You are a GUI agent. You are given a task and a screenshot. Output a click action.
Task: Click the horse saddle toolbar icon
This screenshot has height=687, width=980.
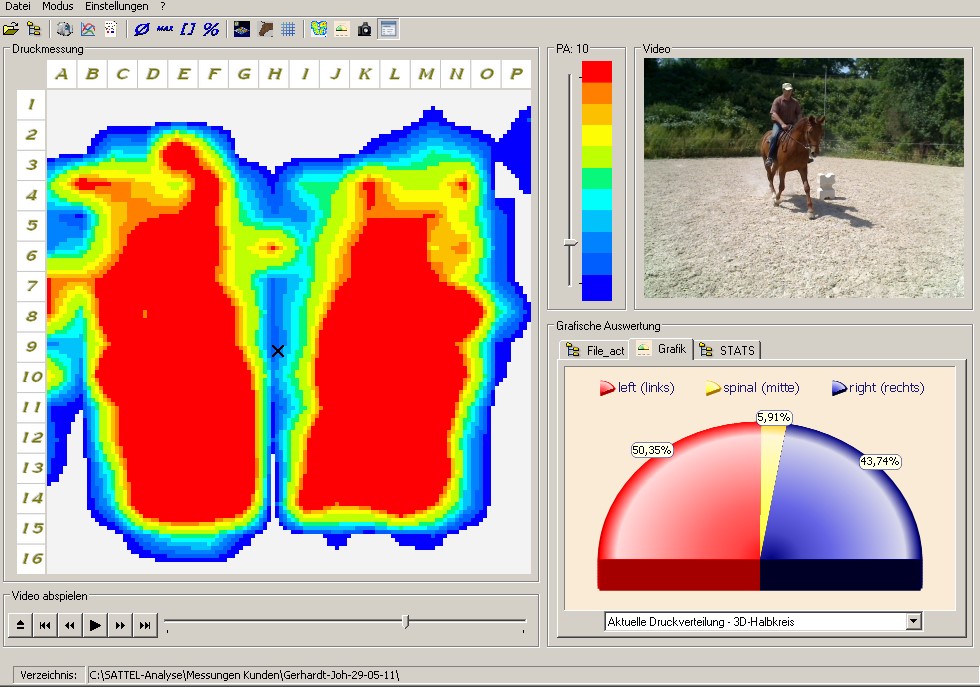click(x=265, y=29)
